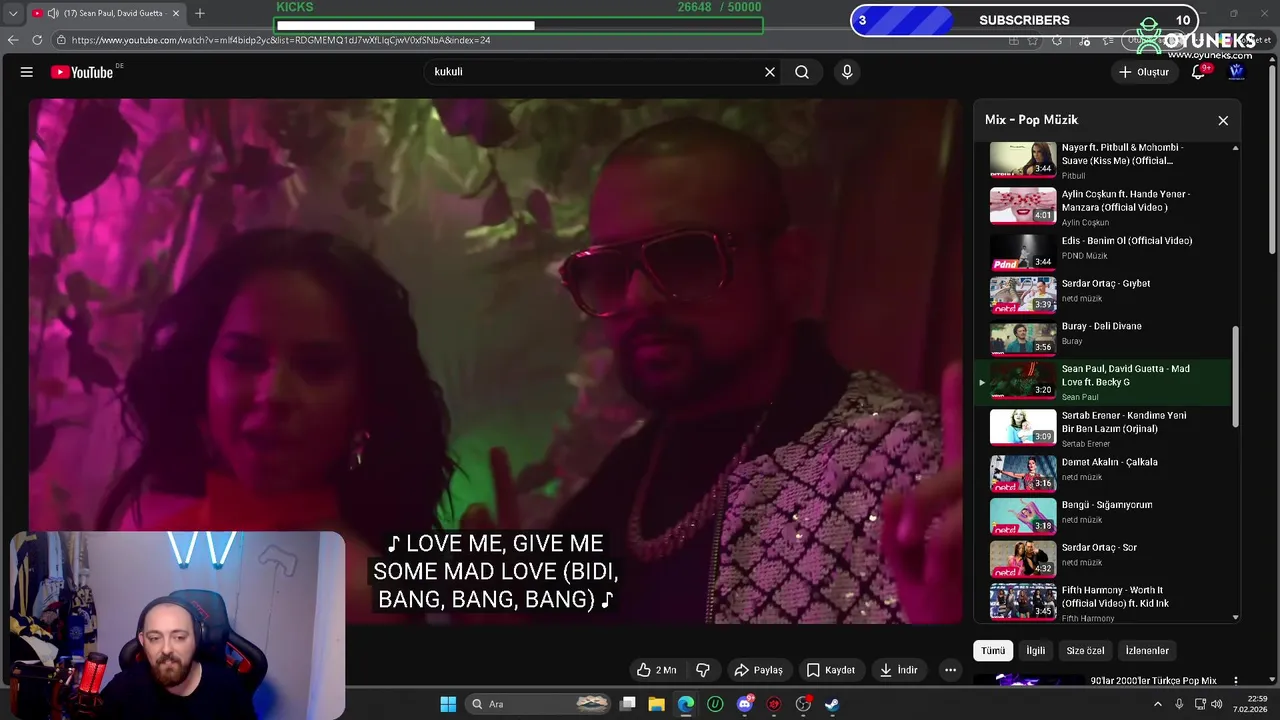Clear the 'kukuli' search text
The image size is (1280, 720).
(x=770, y=72)
